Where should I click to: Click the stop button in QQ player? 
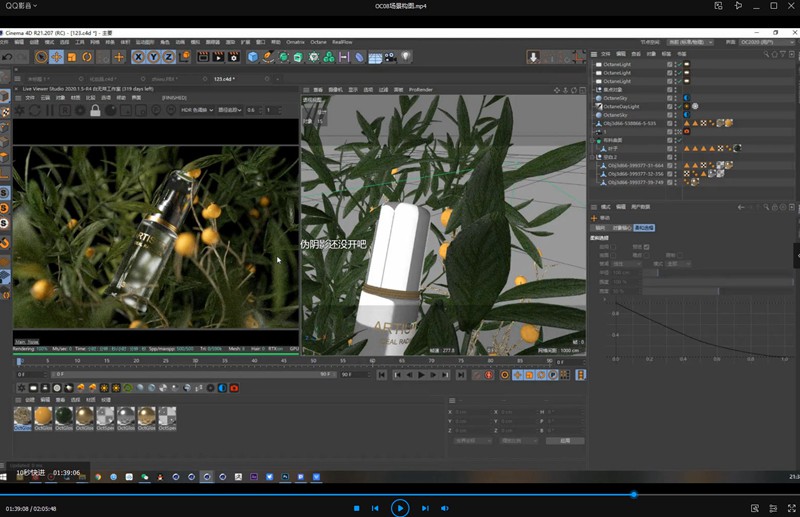(x=356, y=508)
